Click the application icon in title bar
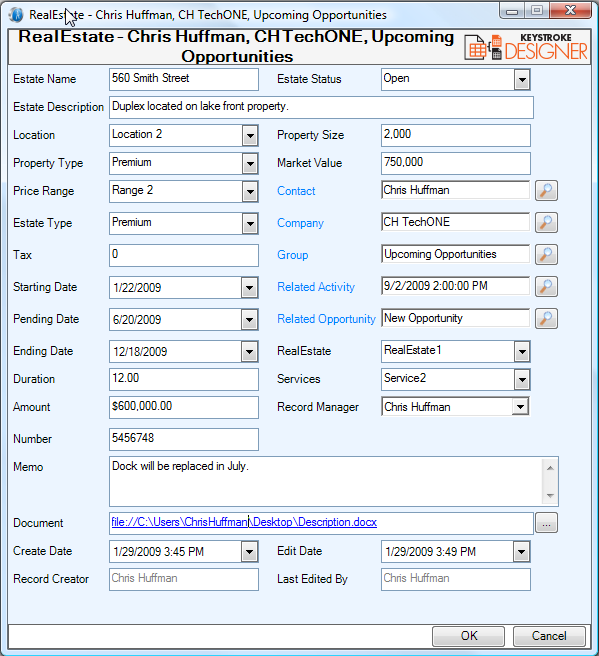599x656 pixels. click(16, 15)
